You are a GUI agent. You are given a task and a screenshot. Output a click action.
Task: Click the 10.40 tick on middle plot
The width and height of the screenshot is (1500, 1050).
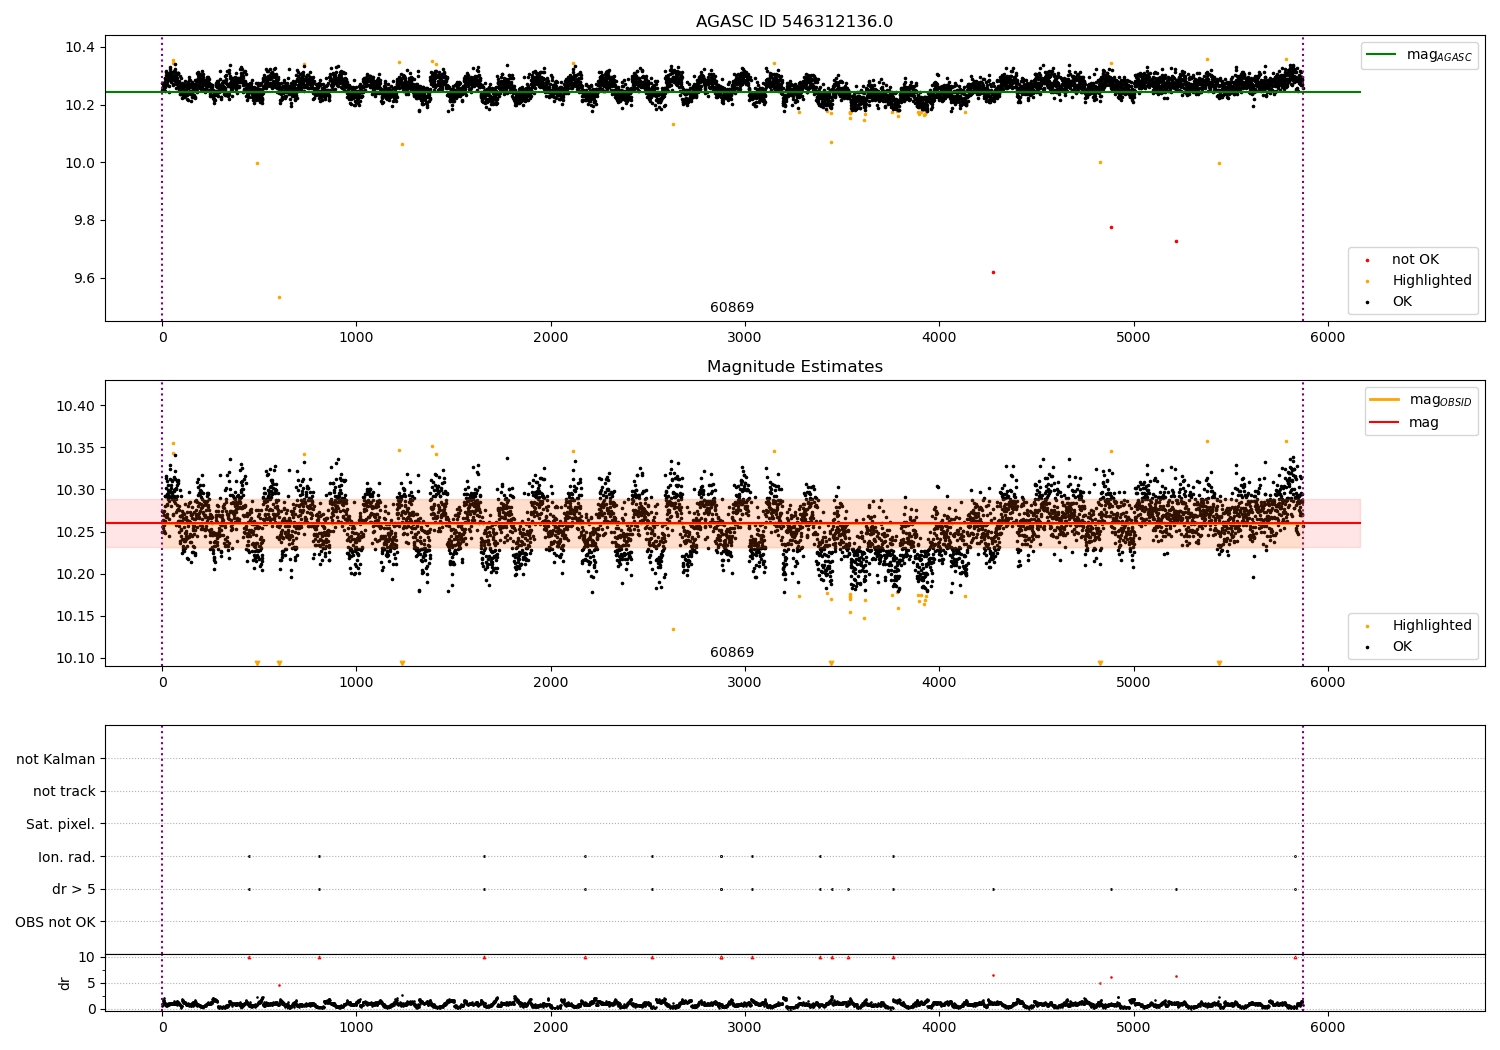76,407
